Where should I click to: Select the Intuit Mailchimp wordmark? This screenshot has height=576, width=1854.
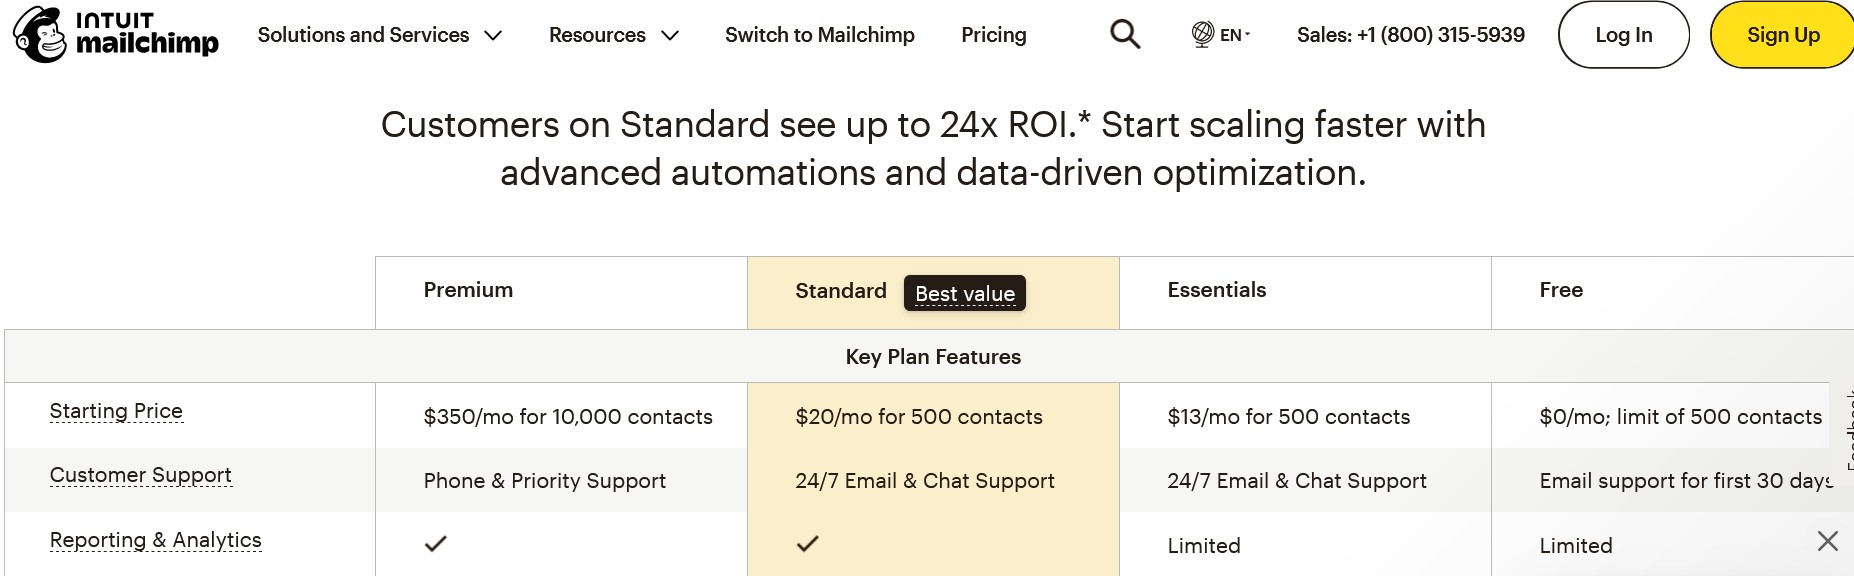(x=147, y=35)
